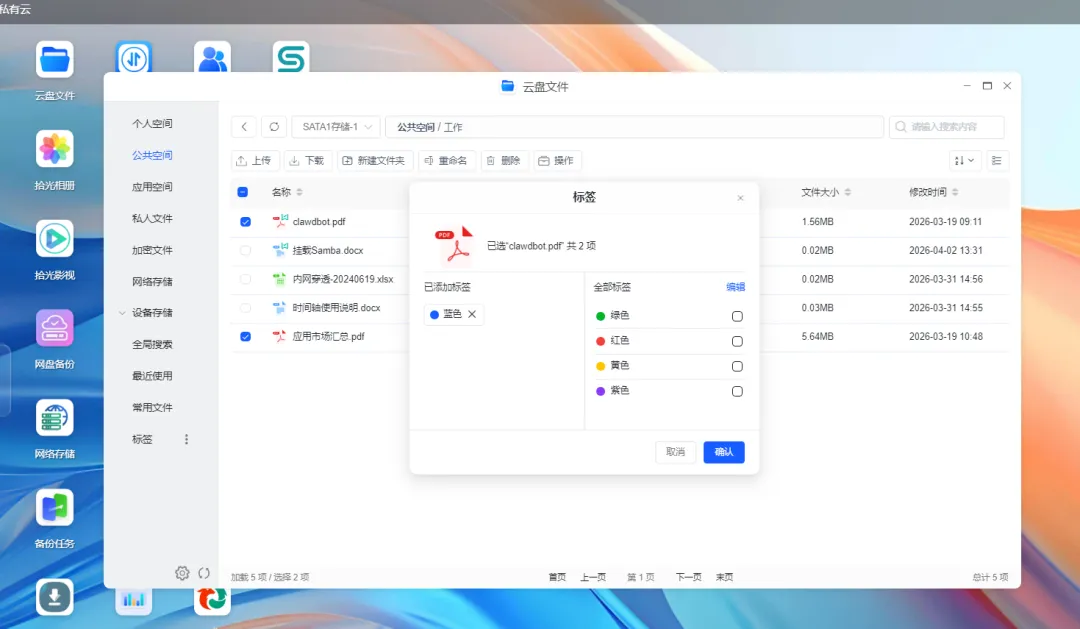
Task: Tick the 黄色 tag checkbox
Action: tap(737, 366)
